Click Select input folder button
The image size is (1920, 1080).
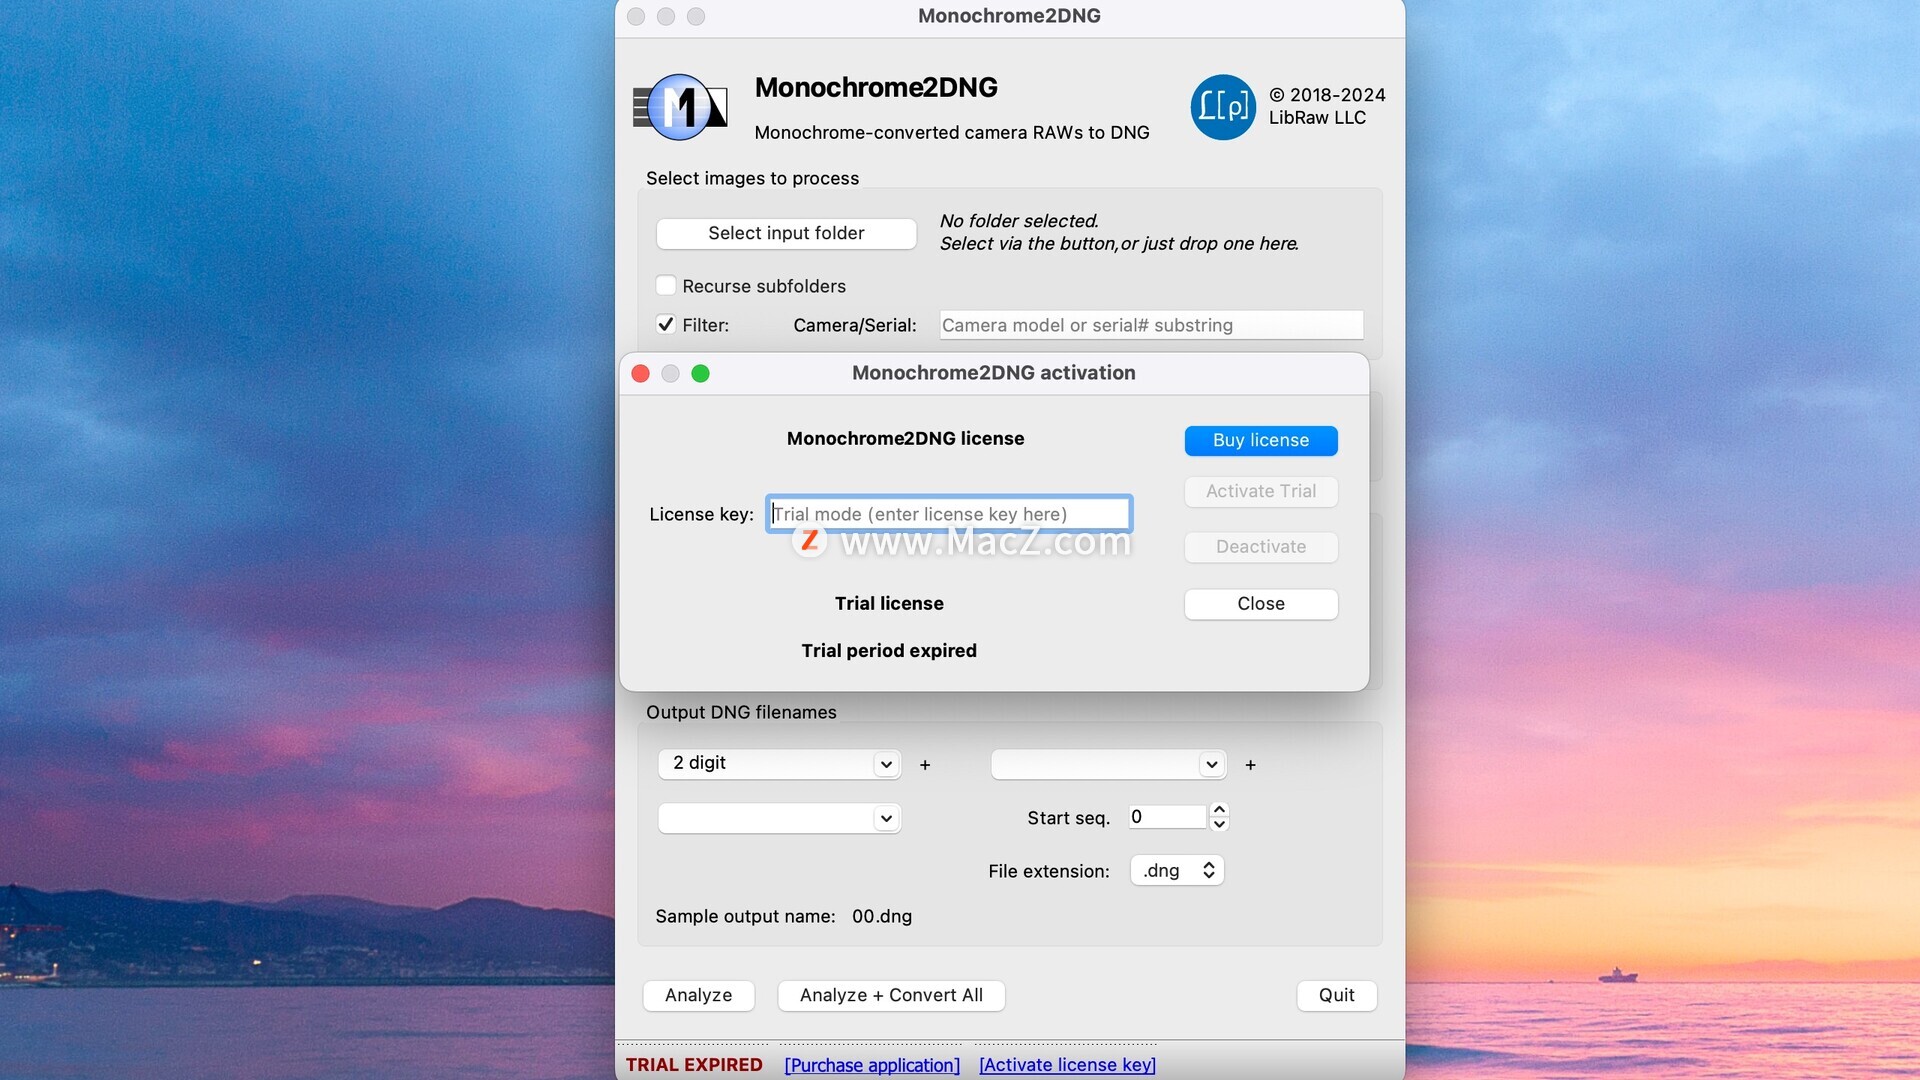786,233
